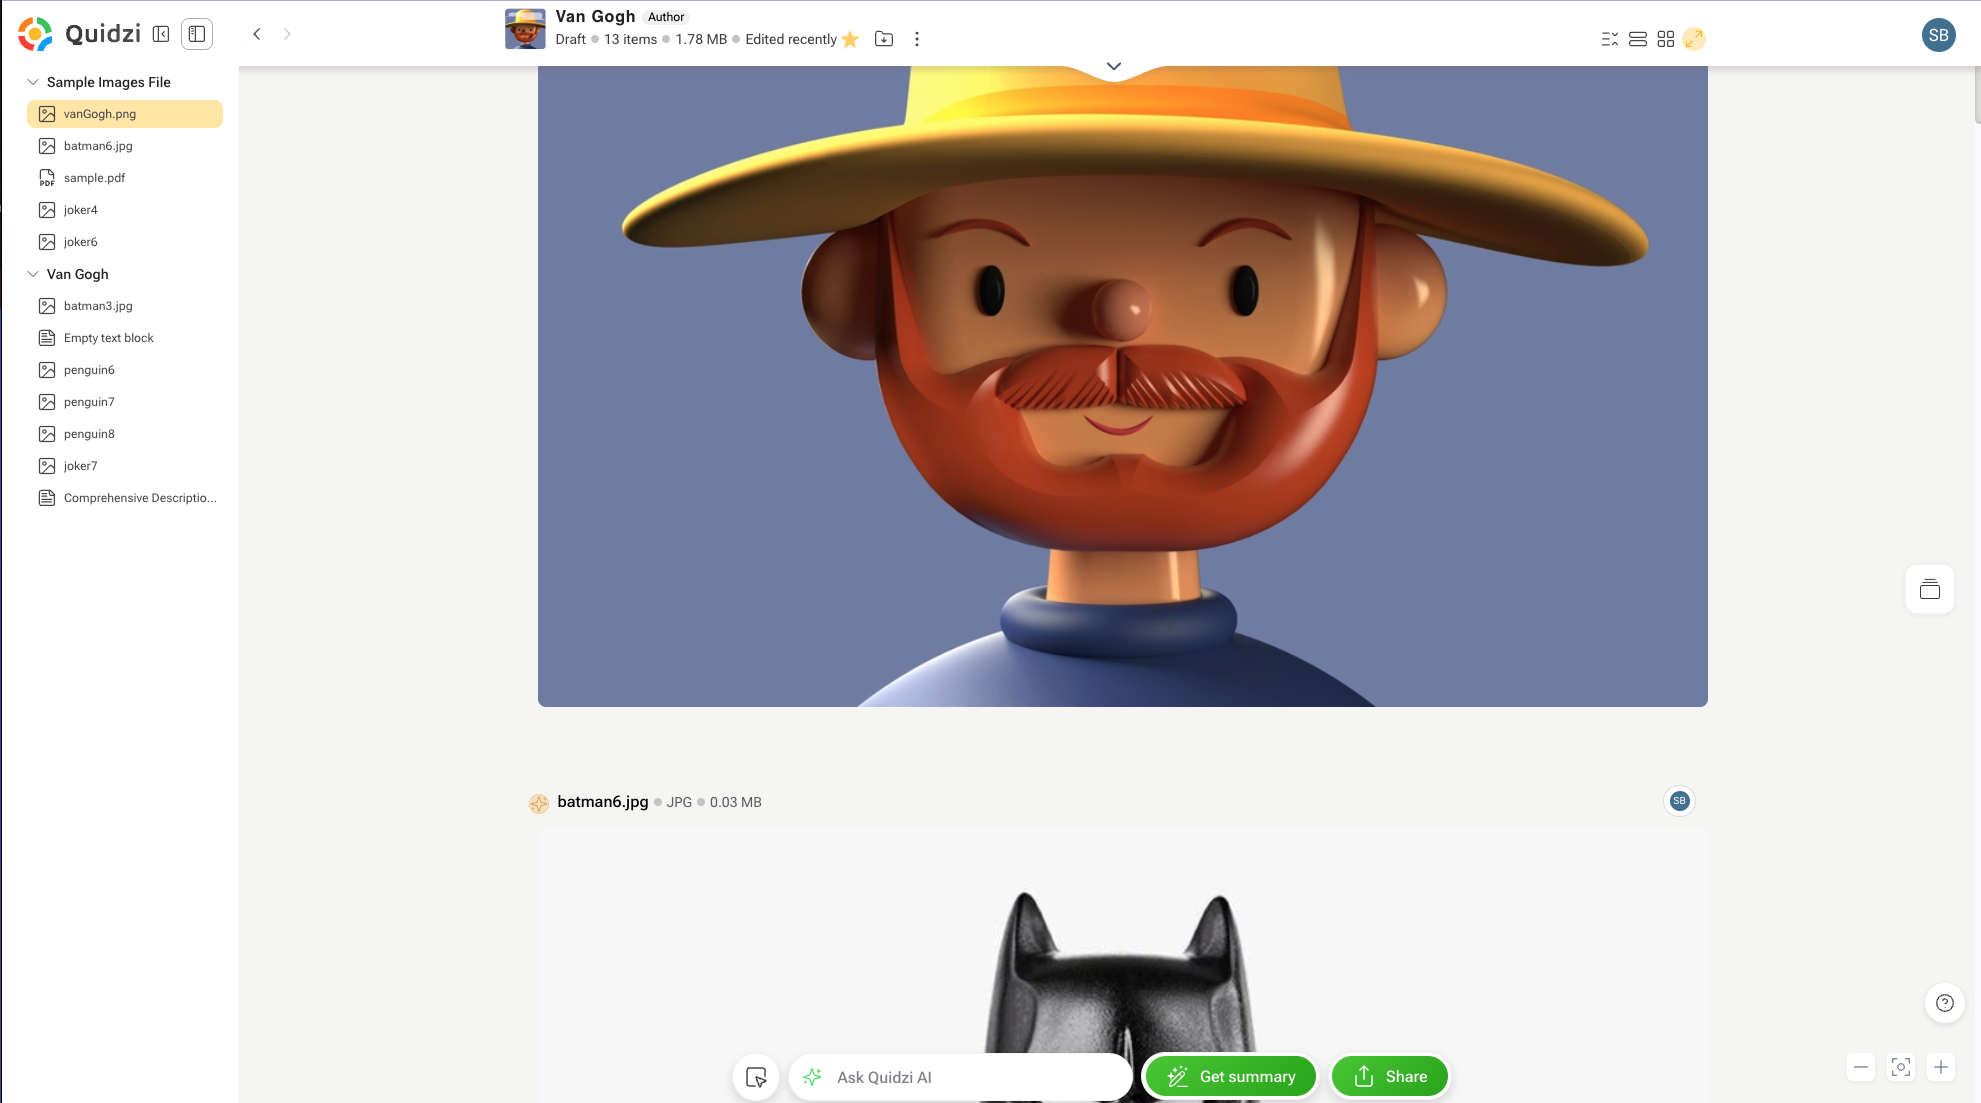Open the help question mark icon
The height and width of the screenshot is (1103, 1981).
(1944, 1003)
